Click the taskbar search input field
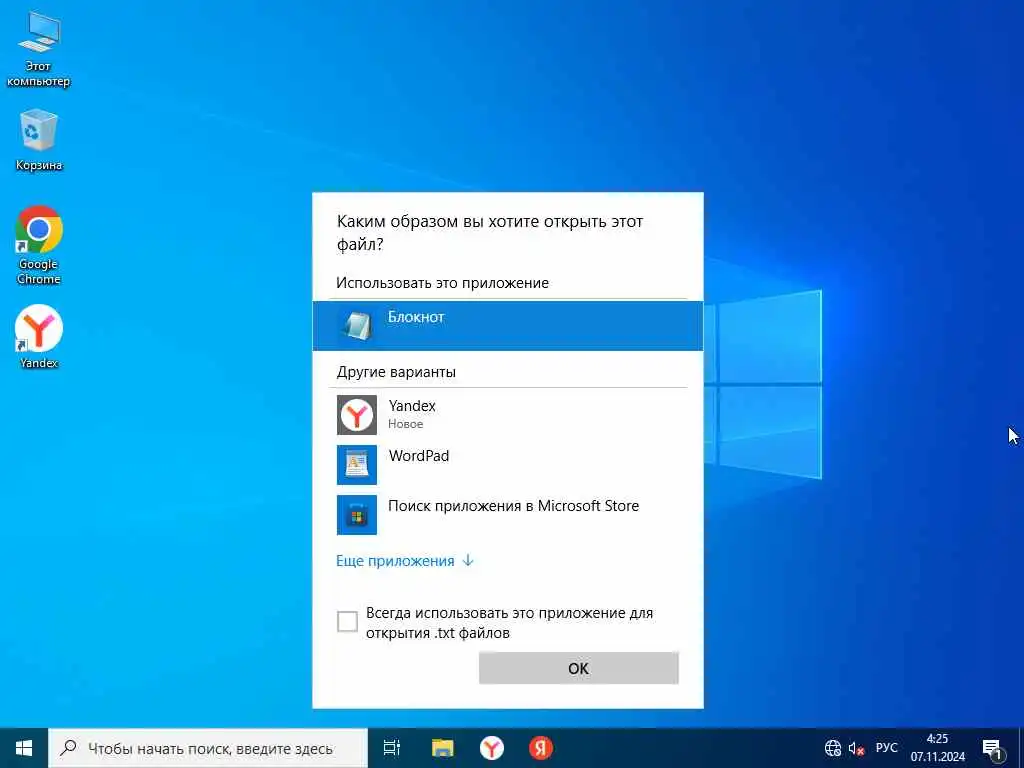This screenshot has width=1024, height=768. click(208, 748)
